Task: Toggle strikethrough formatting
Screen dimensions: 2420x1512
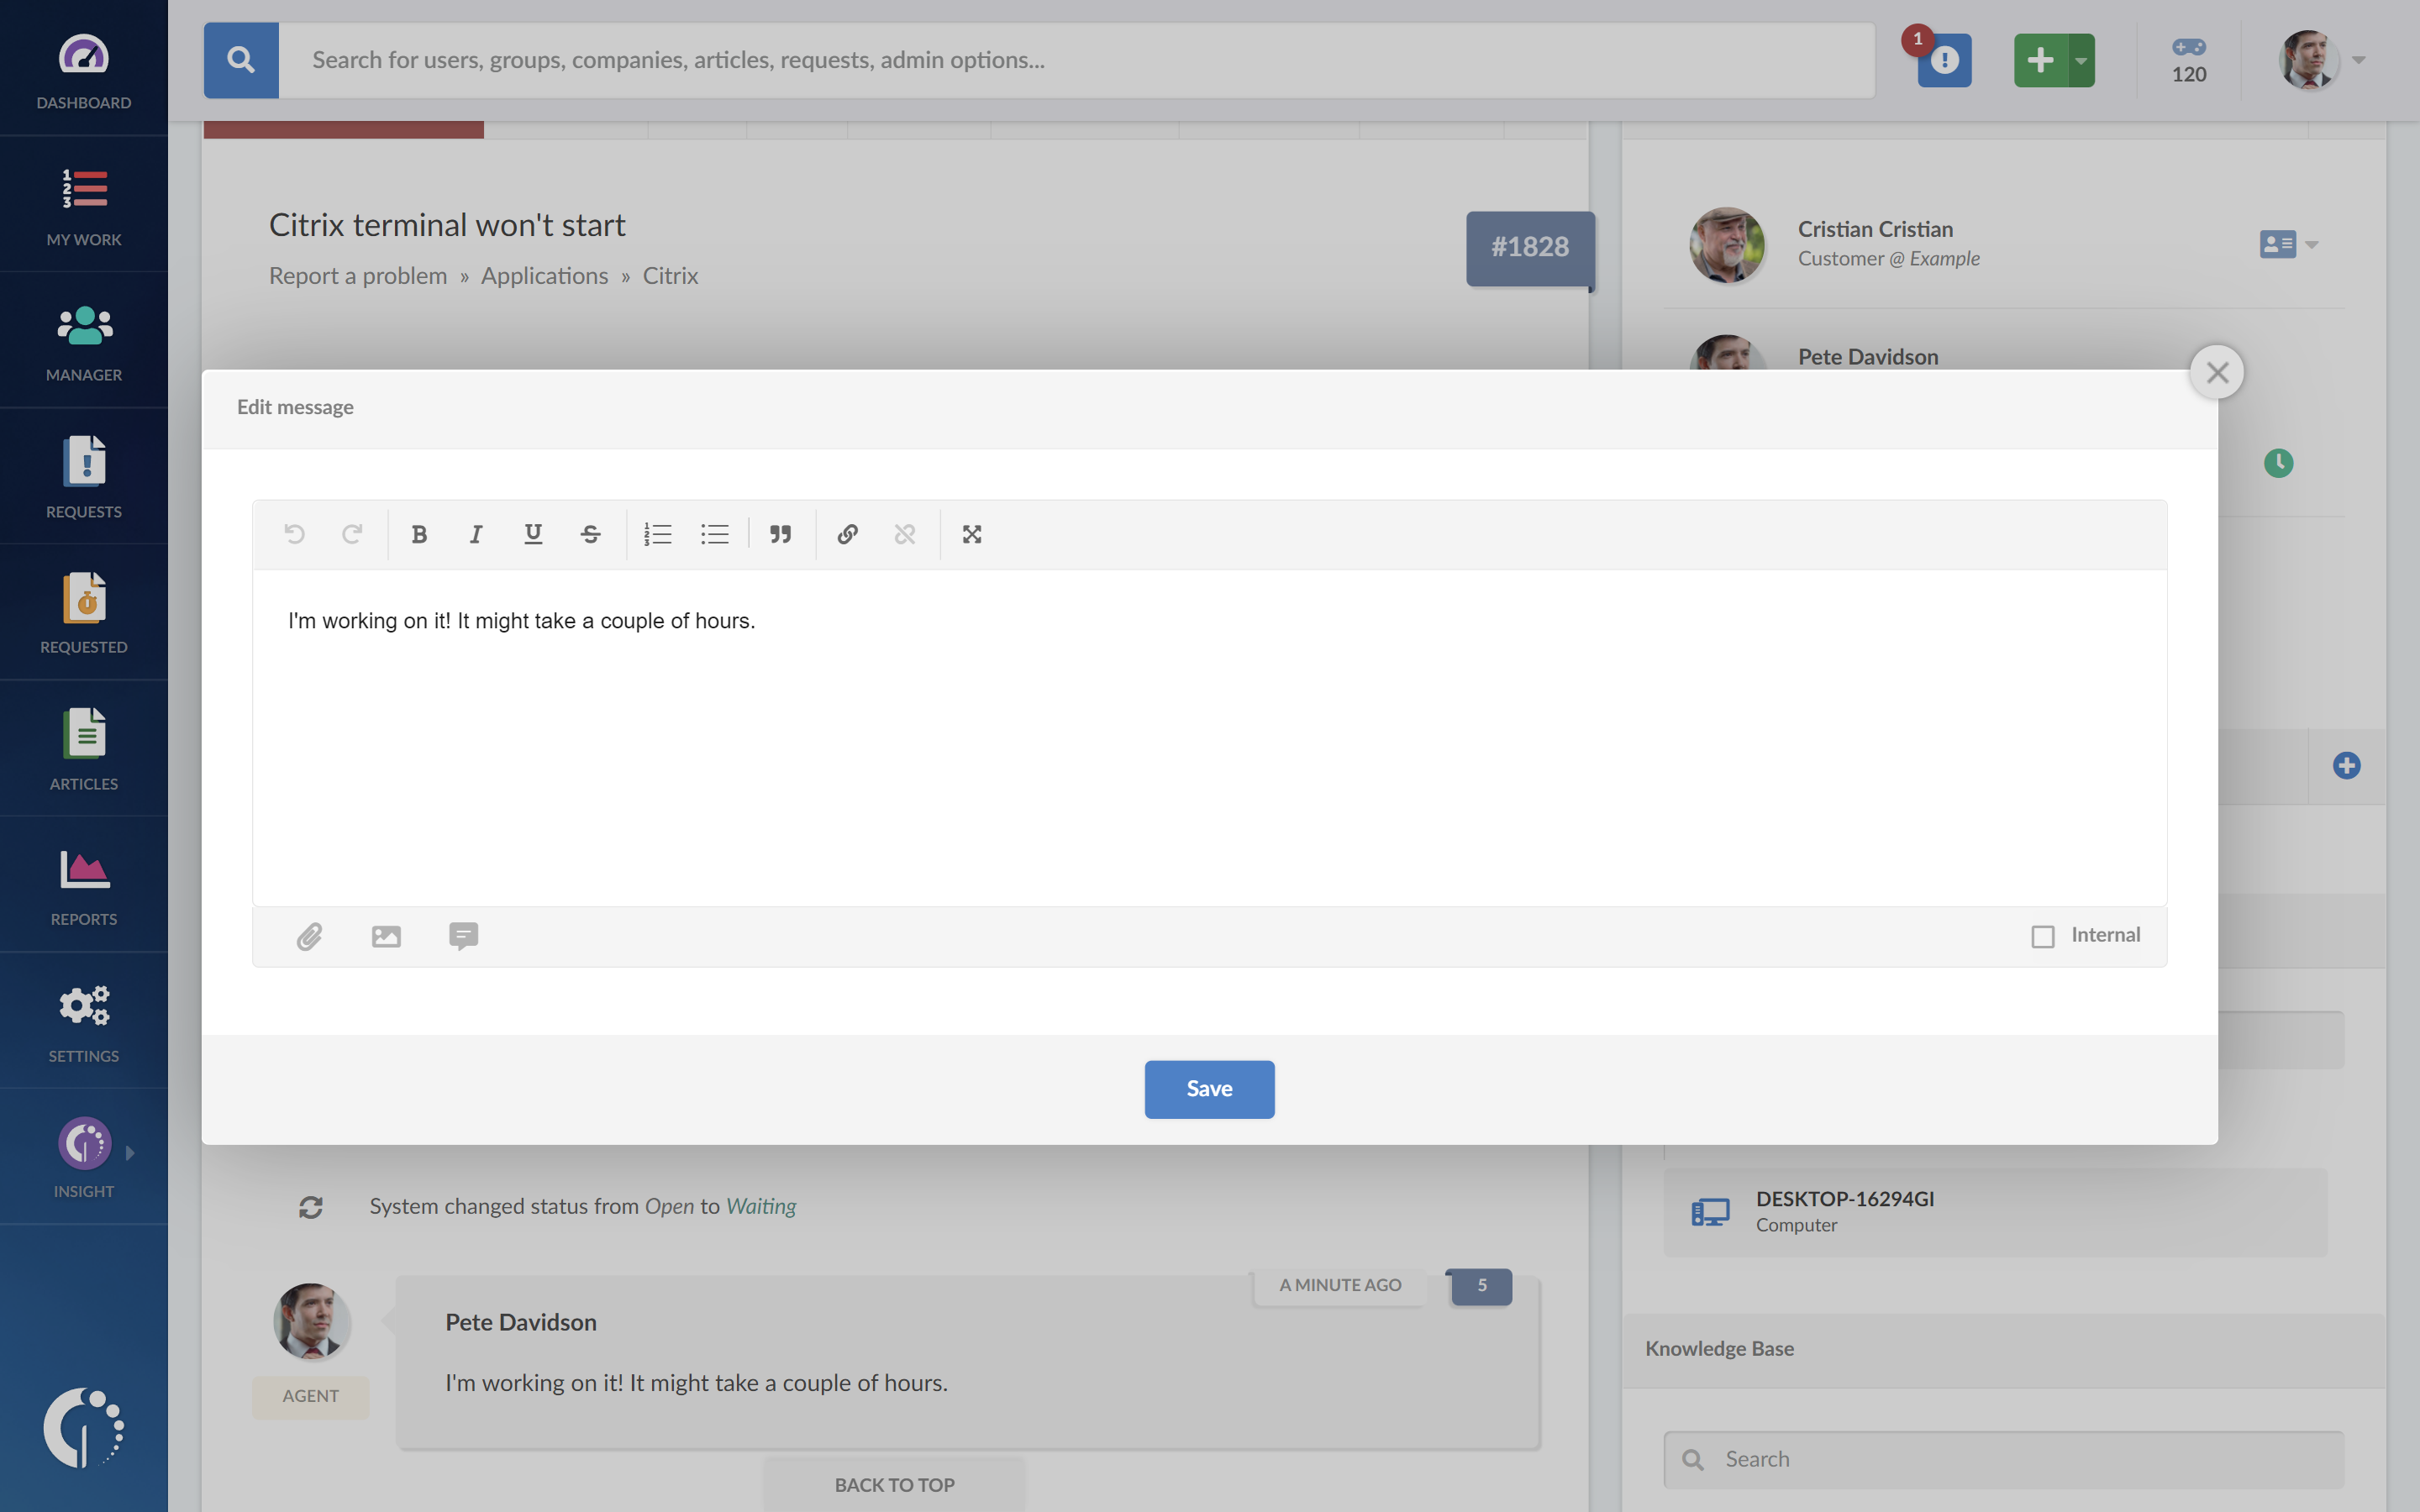Action: click(590, 534)
